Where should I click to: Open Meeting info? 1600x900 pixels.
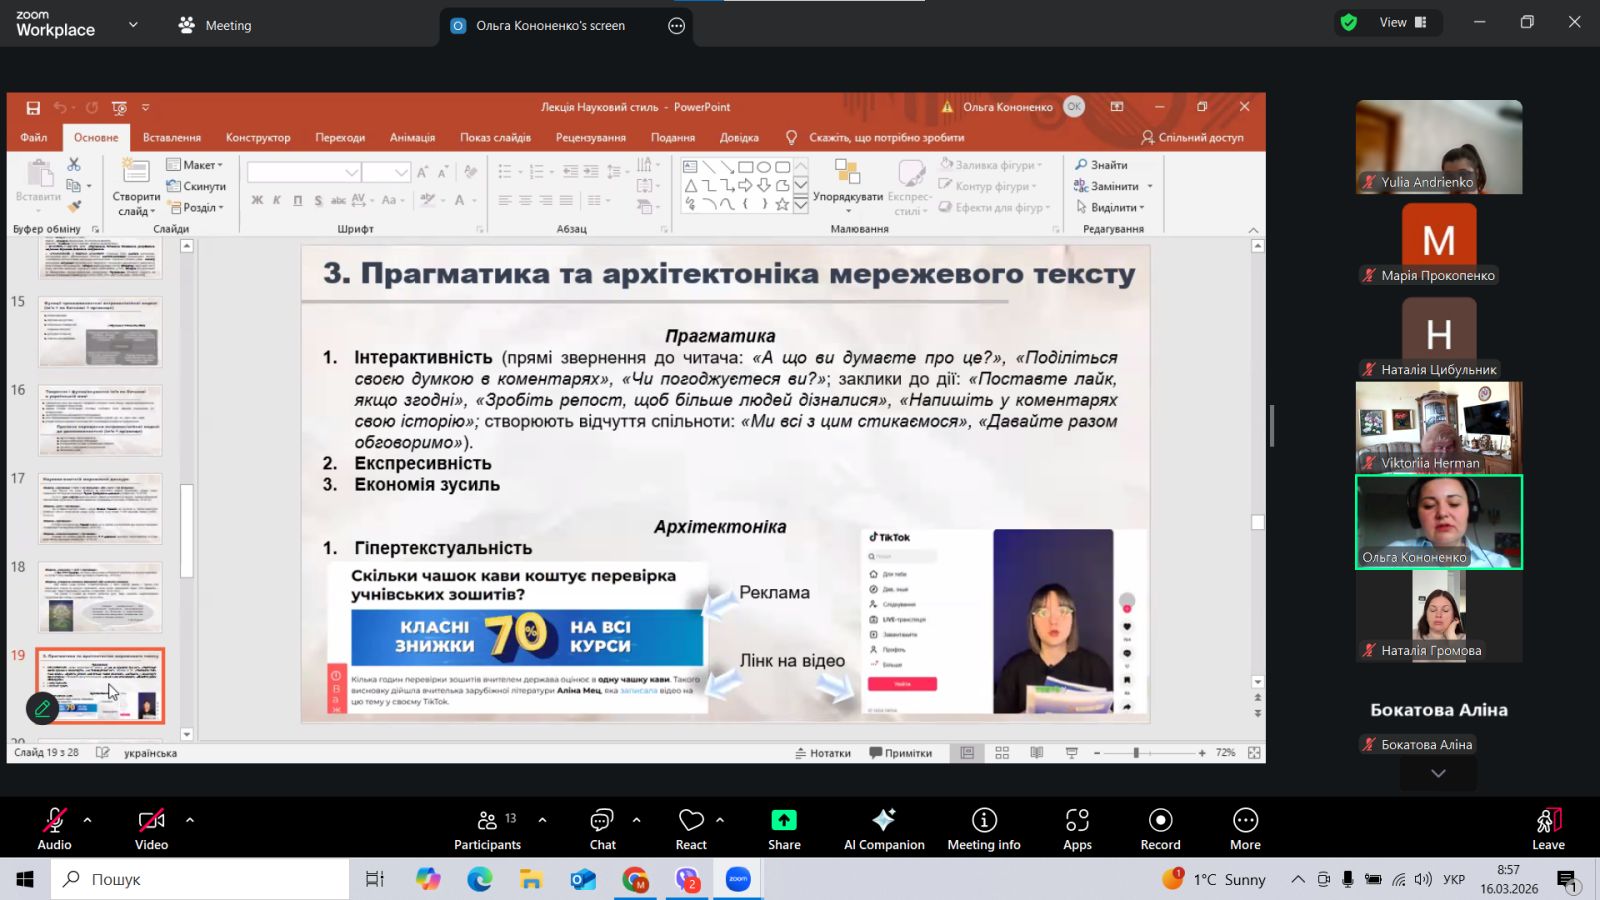pyautogui.click(x=984, y=821)
